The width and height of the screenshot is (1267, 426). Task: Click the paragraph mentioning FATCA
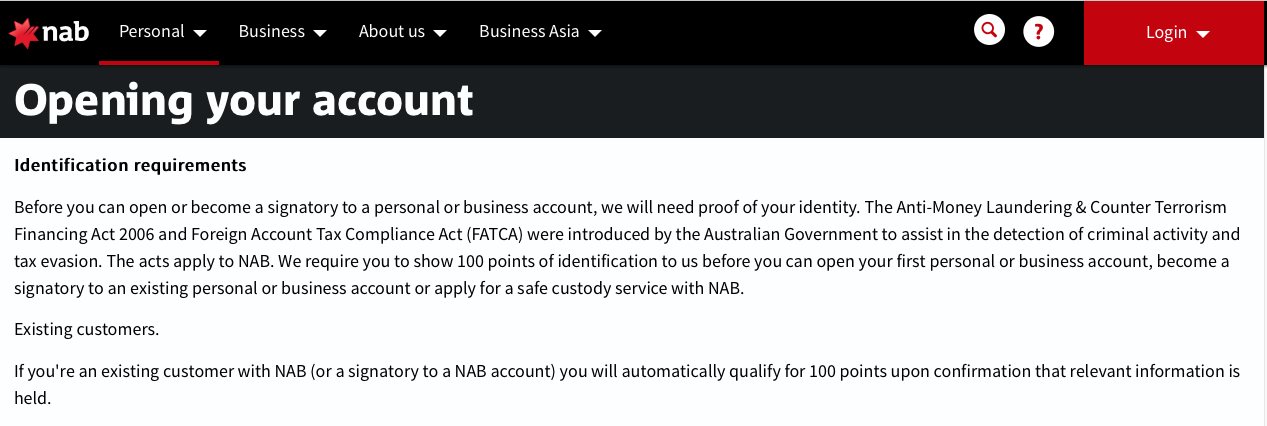click(626, 248)
